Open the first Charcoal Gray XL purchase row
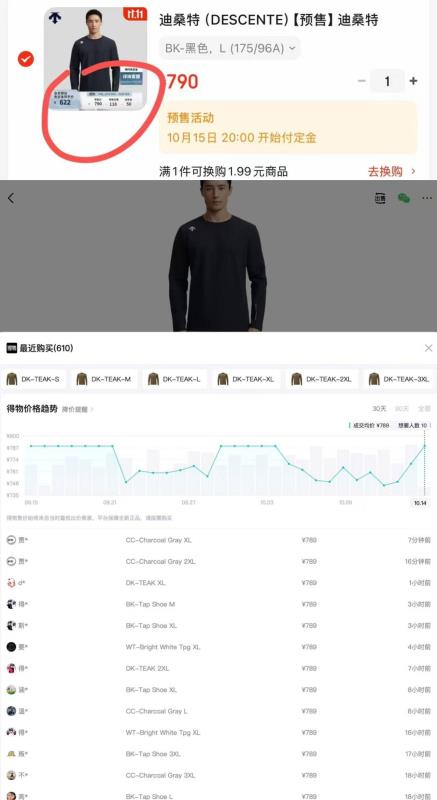The height and width of the screenshot is (800, 437). click(218, 540)
